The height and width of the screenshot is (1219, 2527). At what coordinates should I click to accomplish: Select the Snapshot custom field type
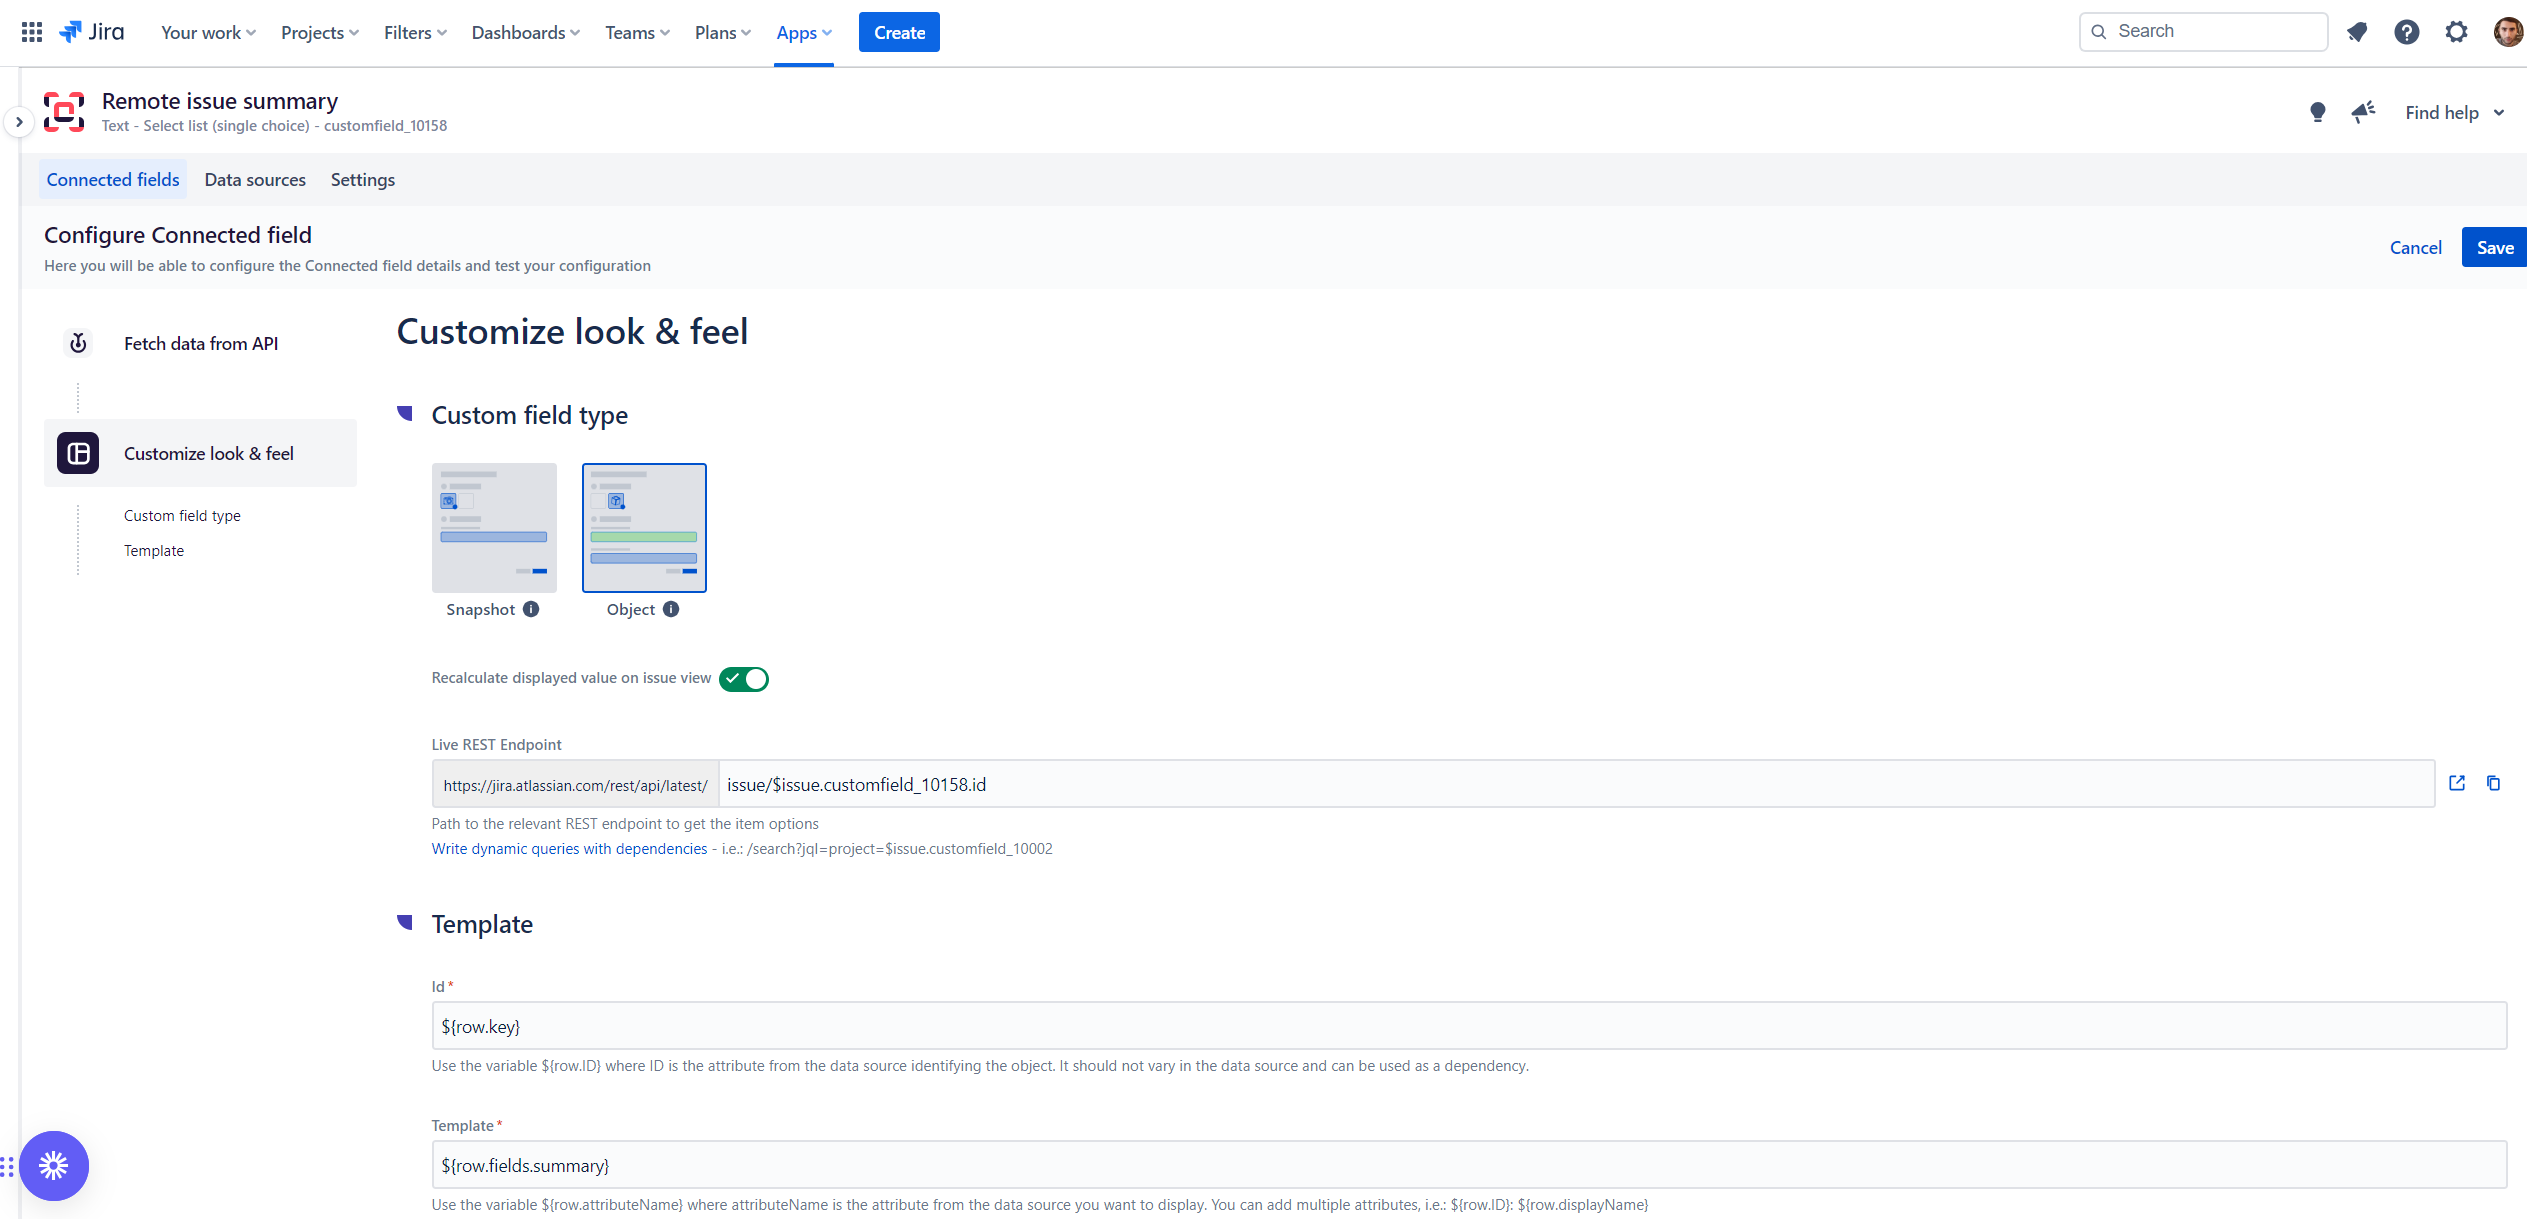point(494,527)
